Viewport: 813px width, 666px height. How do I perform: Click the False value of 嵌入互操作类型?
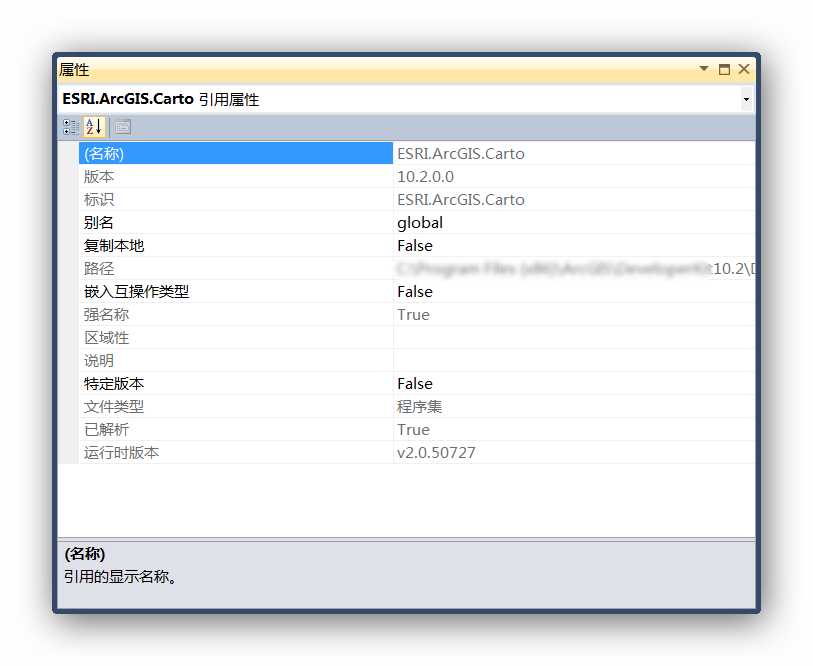pos(414,292)
